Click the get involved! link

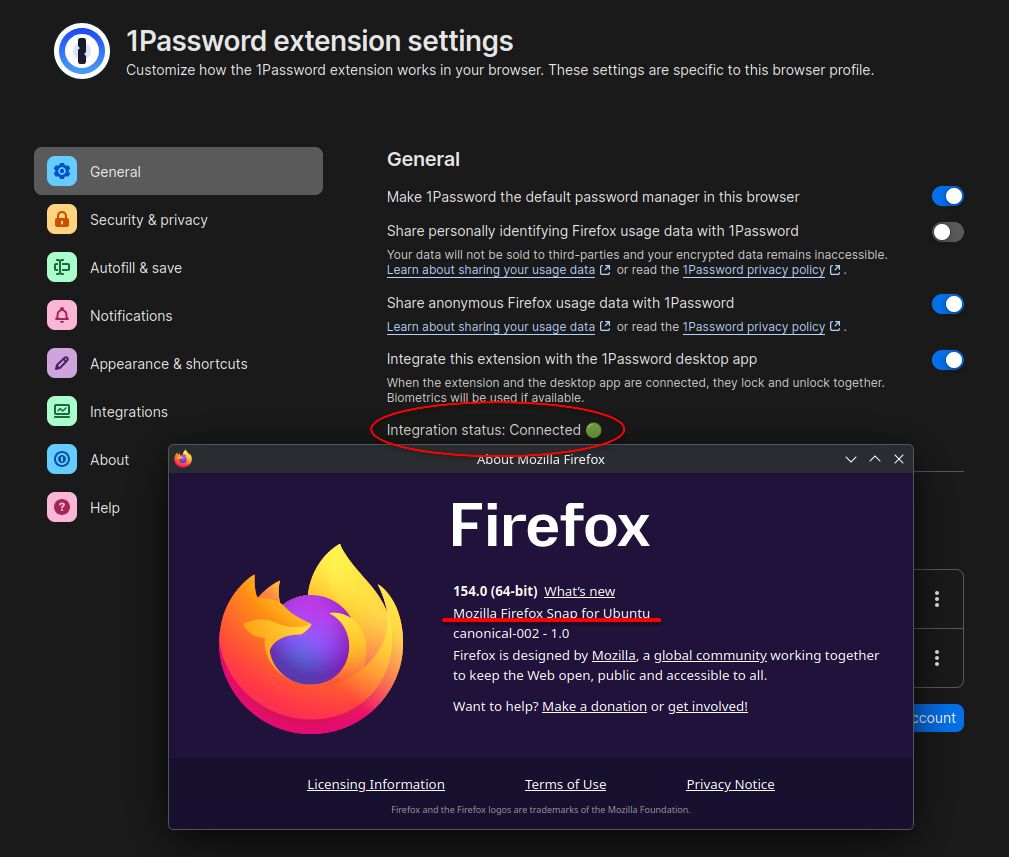[x=707, y=706]
